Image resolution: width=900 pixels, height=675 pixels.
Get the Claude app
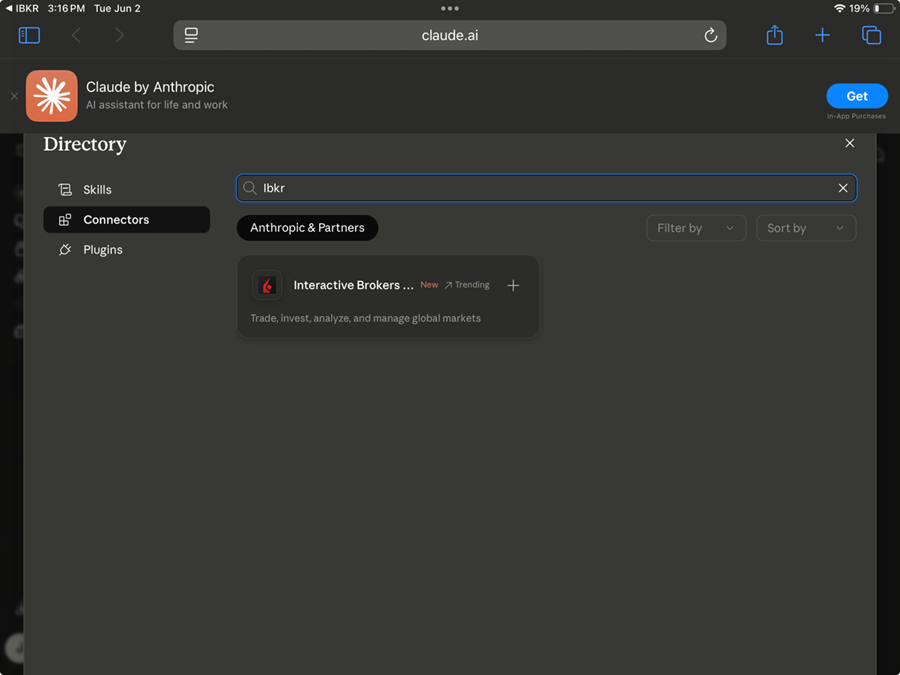click(x=856, y=96)
